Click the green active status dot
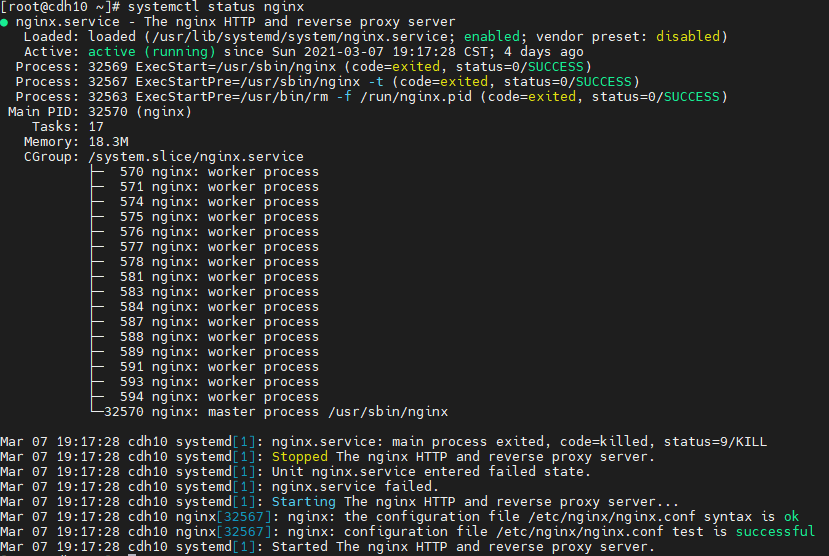This screenshot has width=829, height=556. coord(4,23)
